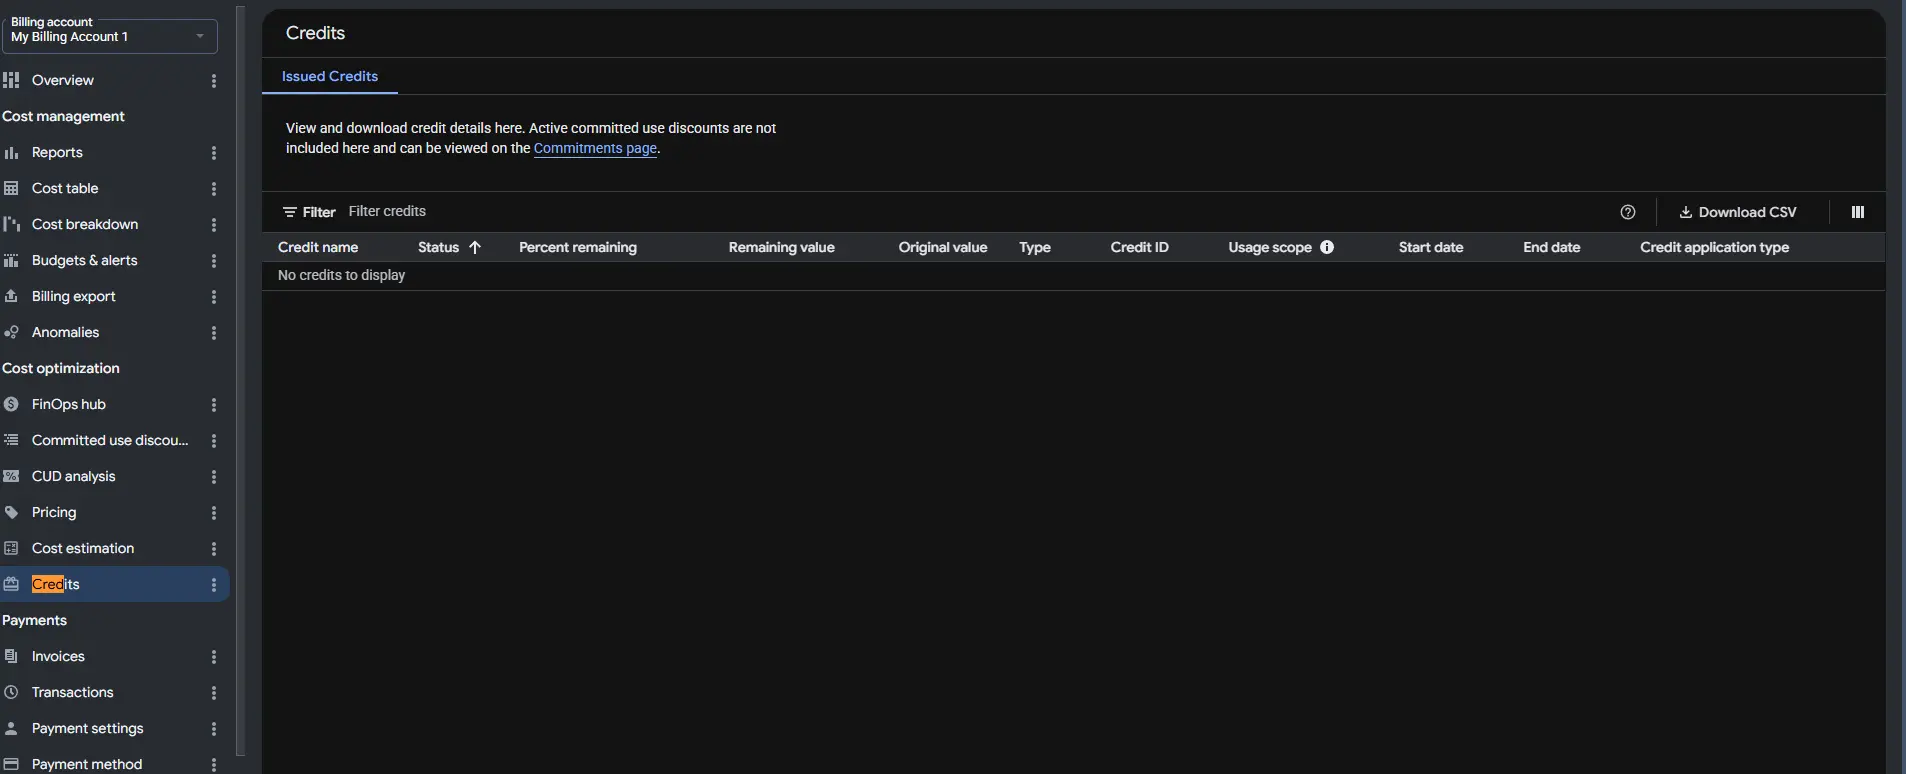1906x774 pixels.
Task: Click the Usage scope info icon
Action: point(1327,247)
